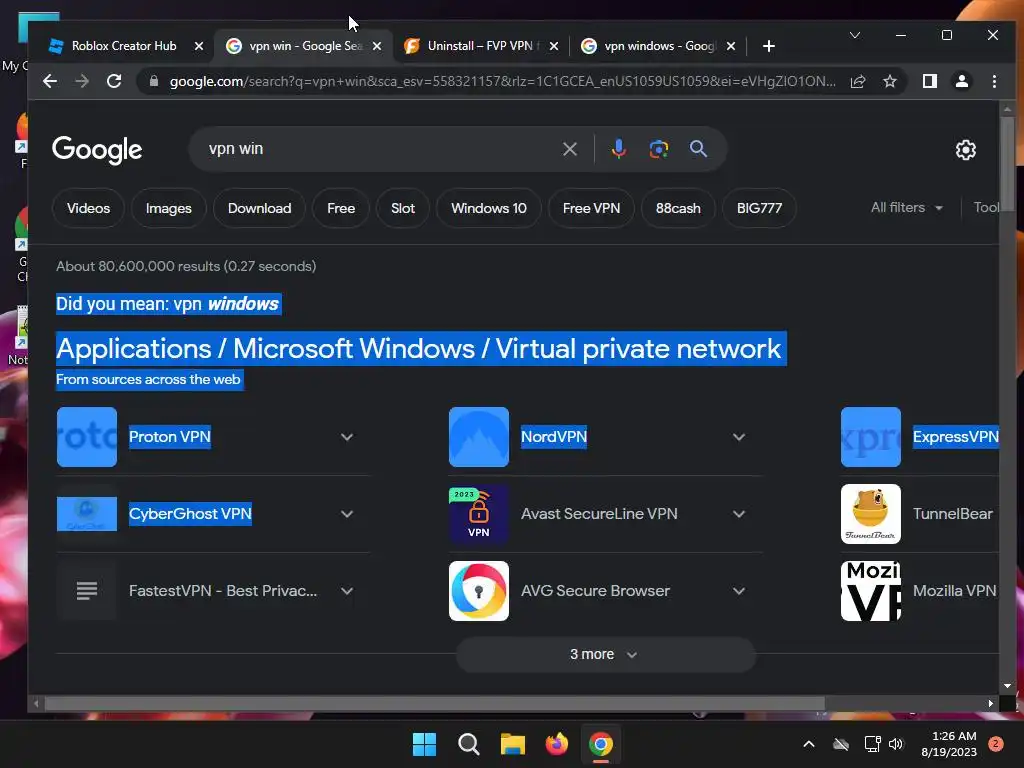Image resolution: width=1024 pixels, height=768 pixels.
Task: Open Chrome's three-dot menu
Action: coord(994,81)
